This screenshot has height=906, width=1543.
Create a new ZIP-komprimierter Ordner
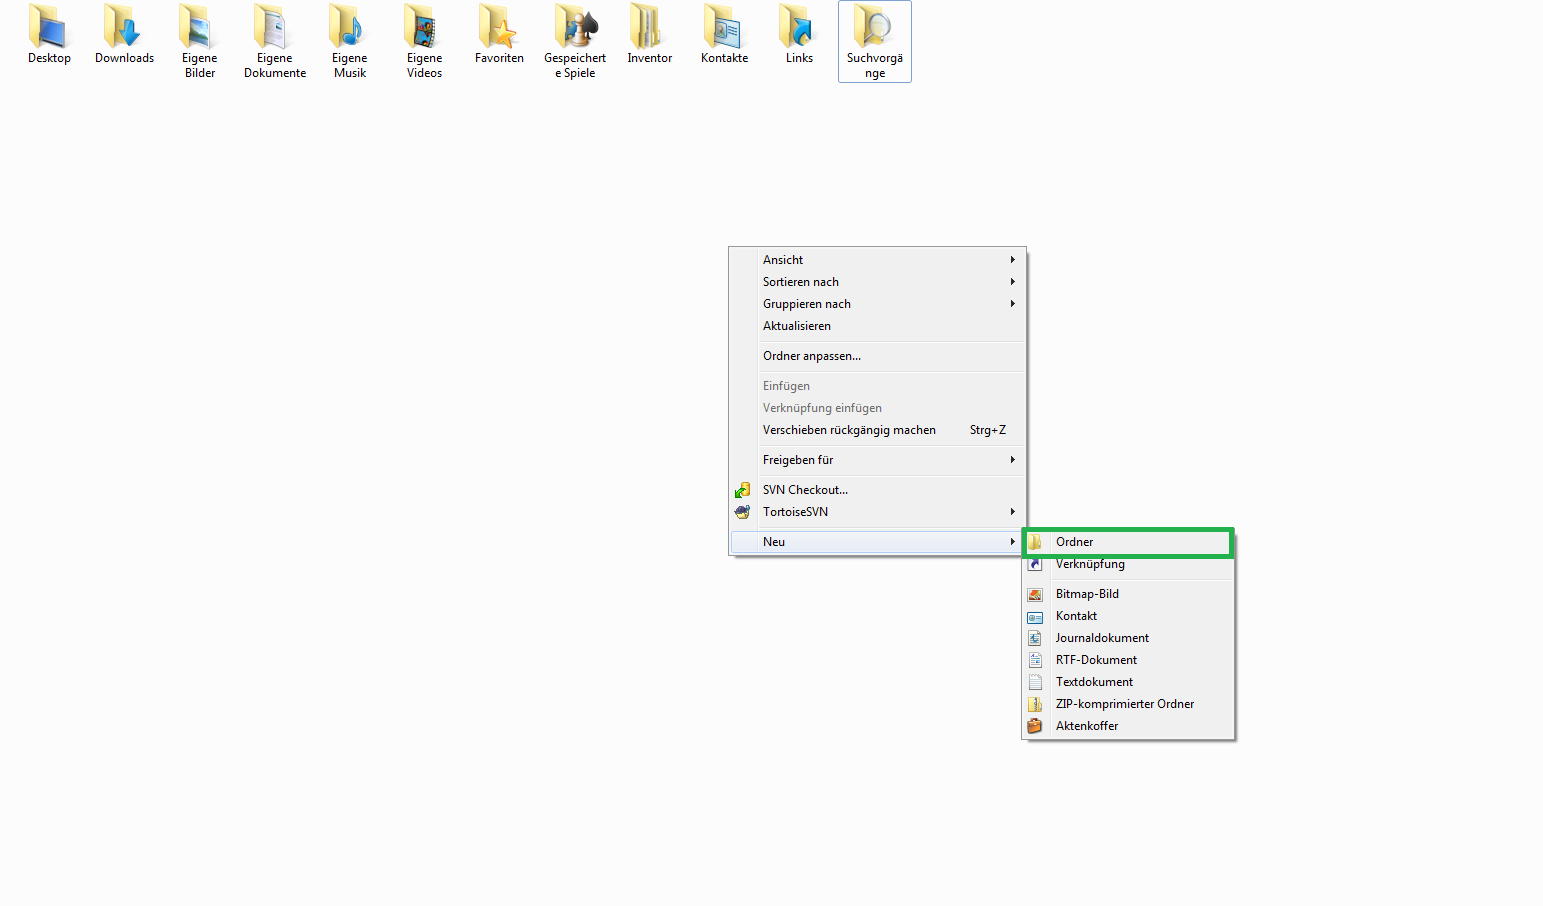point(1124,704)
